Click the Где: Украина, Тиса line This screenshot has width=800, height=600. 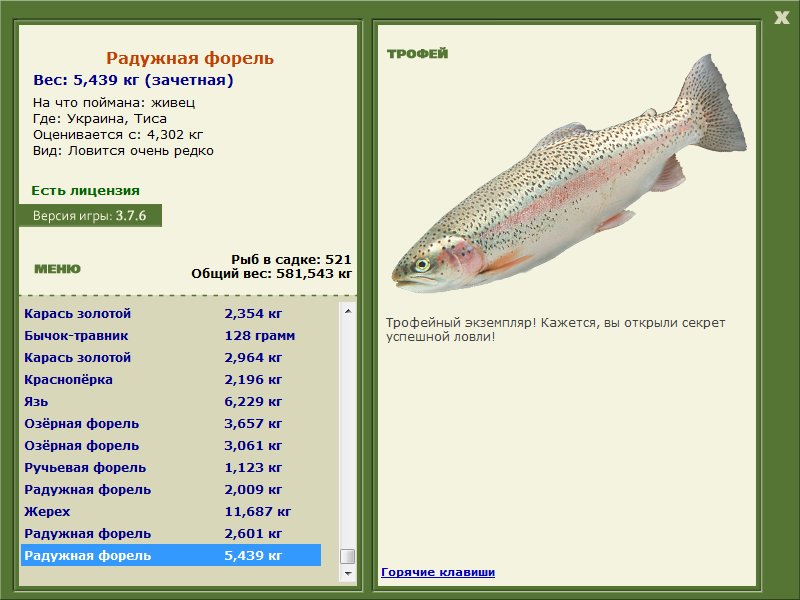(x=100, y=119)
